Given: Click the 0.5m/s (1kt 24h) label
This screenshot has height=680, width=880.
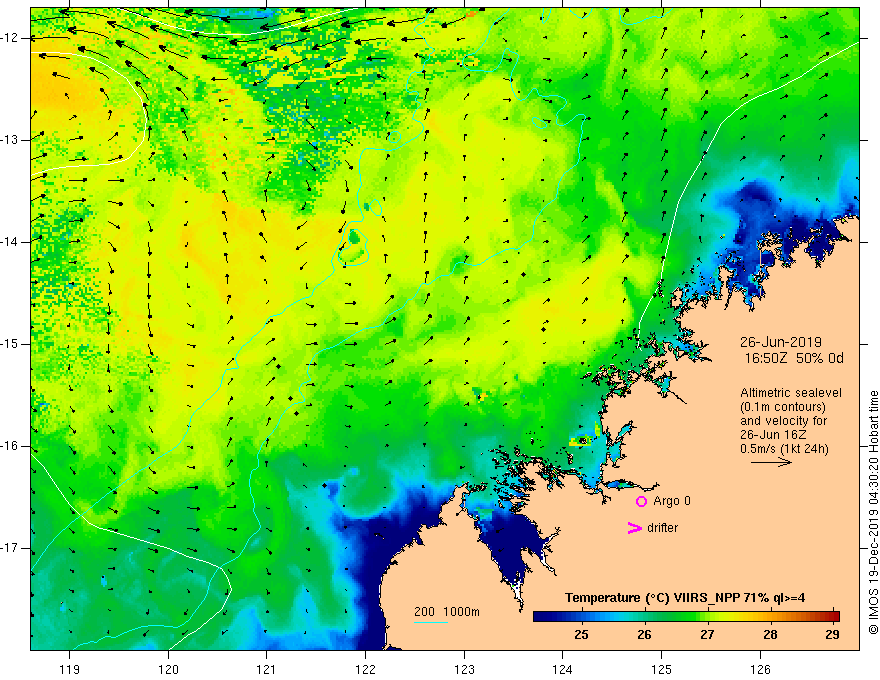Looking at the screenshot, I should 784,448.
